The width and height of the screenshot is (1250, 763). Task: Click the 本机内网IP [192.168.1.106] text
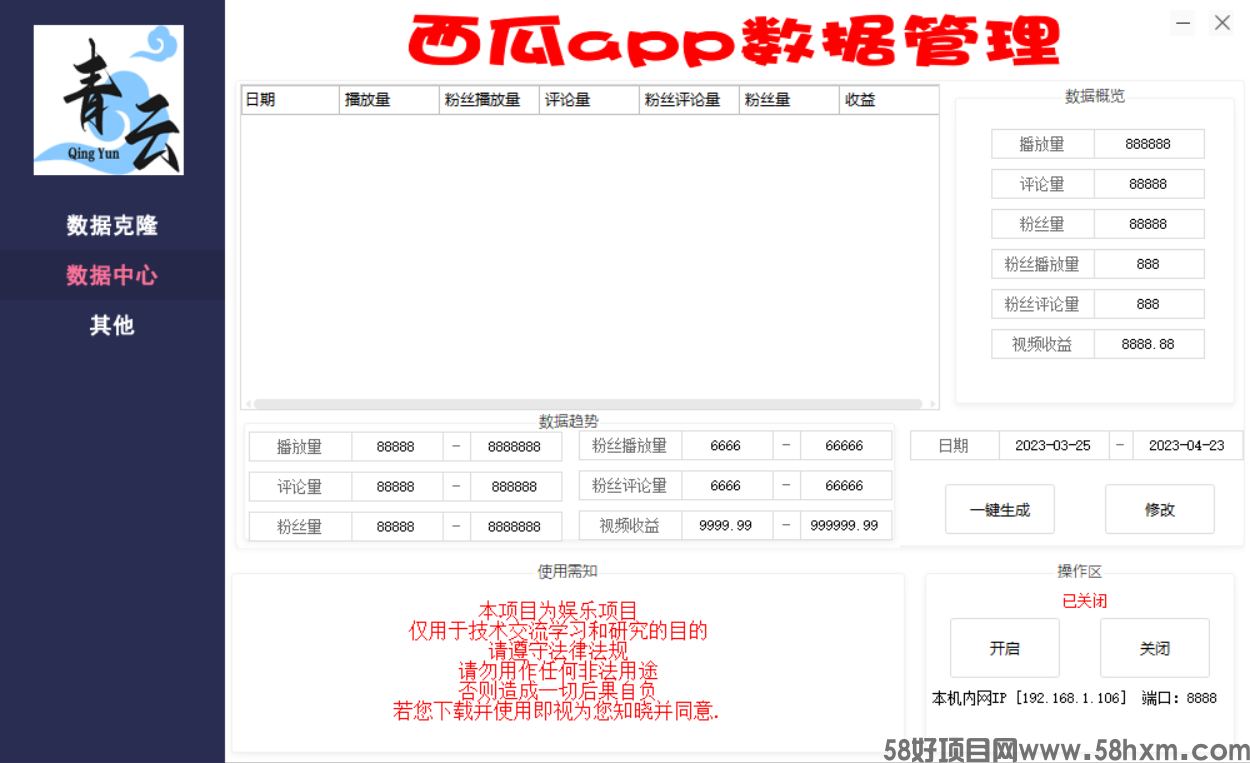click(x=1029, y=698)
